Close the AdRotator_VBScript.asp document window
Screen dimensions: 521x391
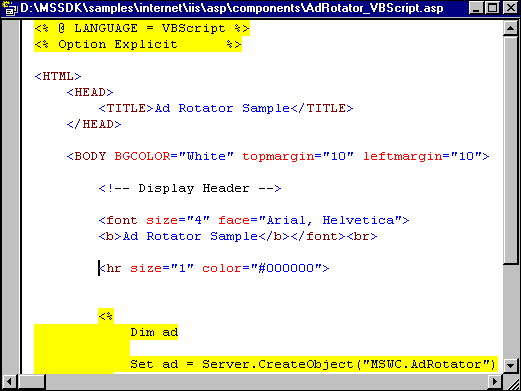(x=510, y=8)
